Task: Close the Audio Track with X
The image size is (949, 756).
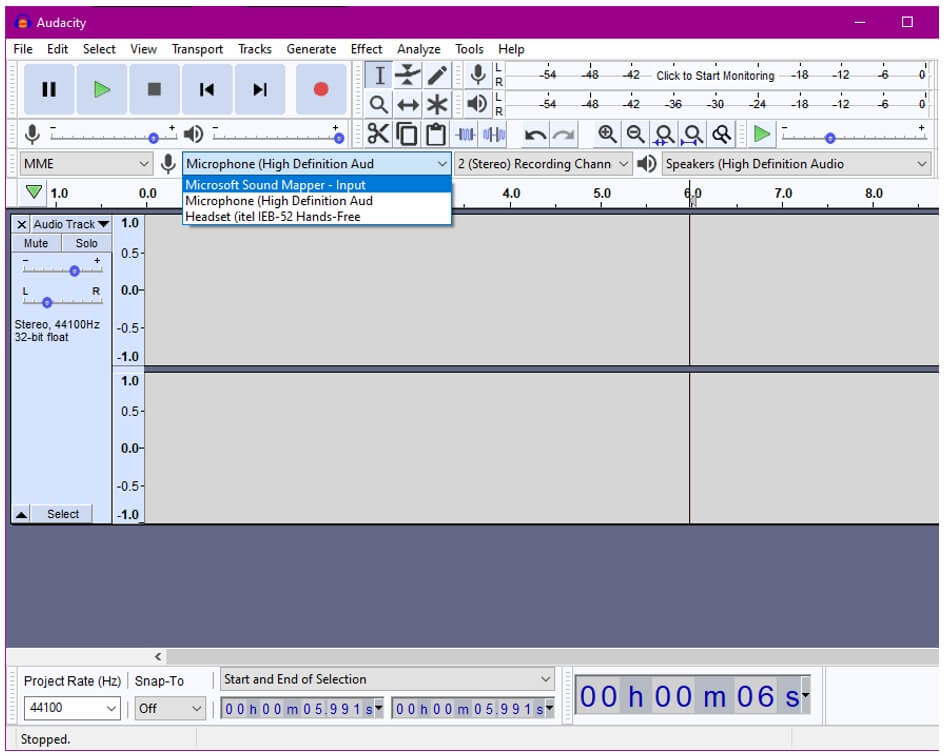Action: [21, 225]
